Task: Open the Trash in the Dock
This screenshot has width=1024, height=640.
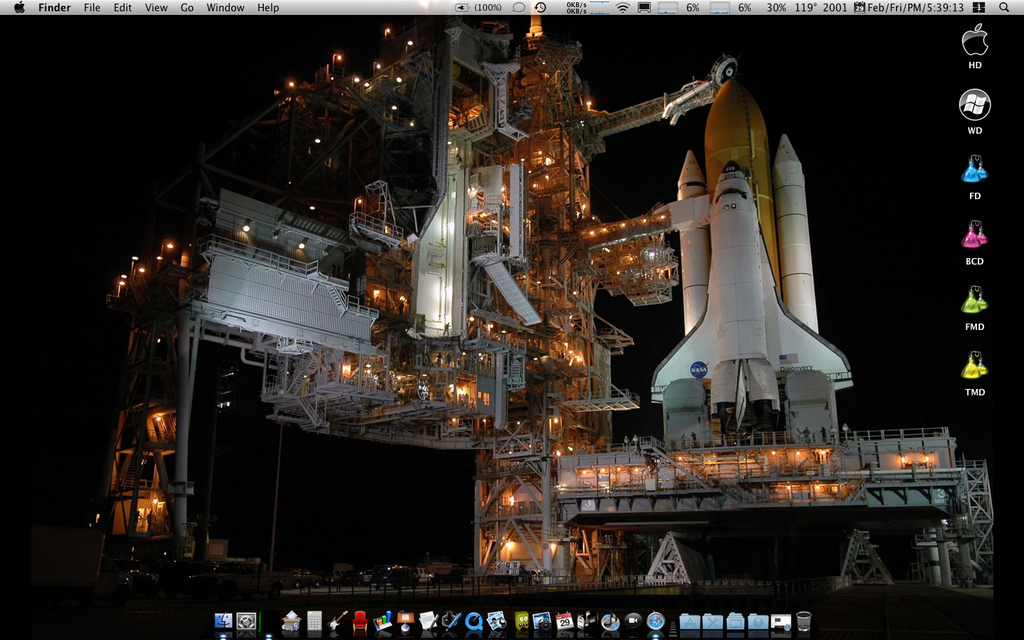Action: click(803, 621)
